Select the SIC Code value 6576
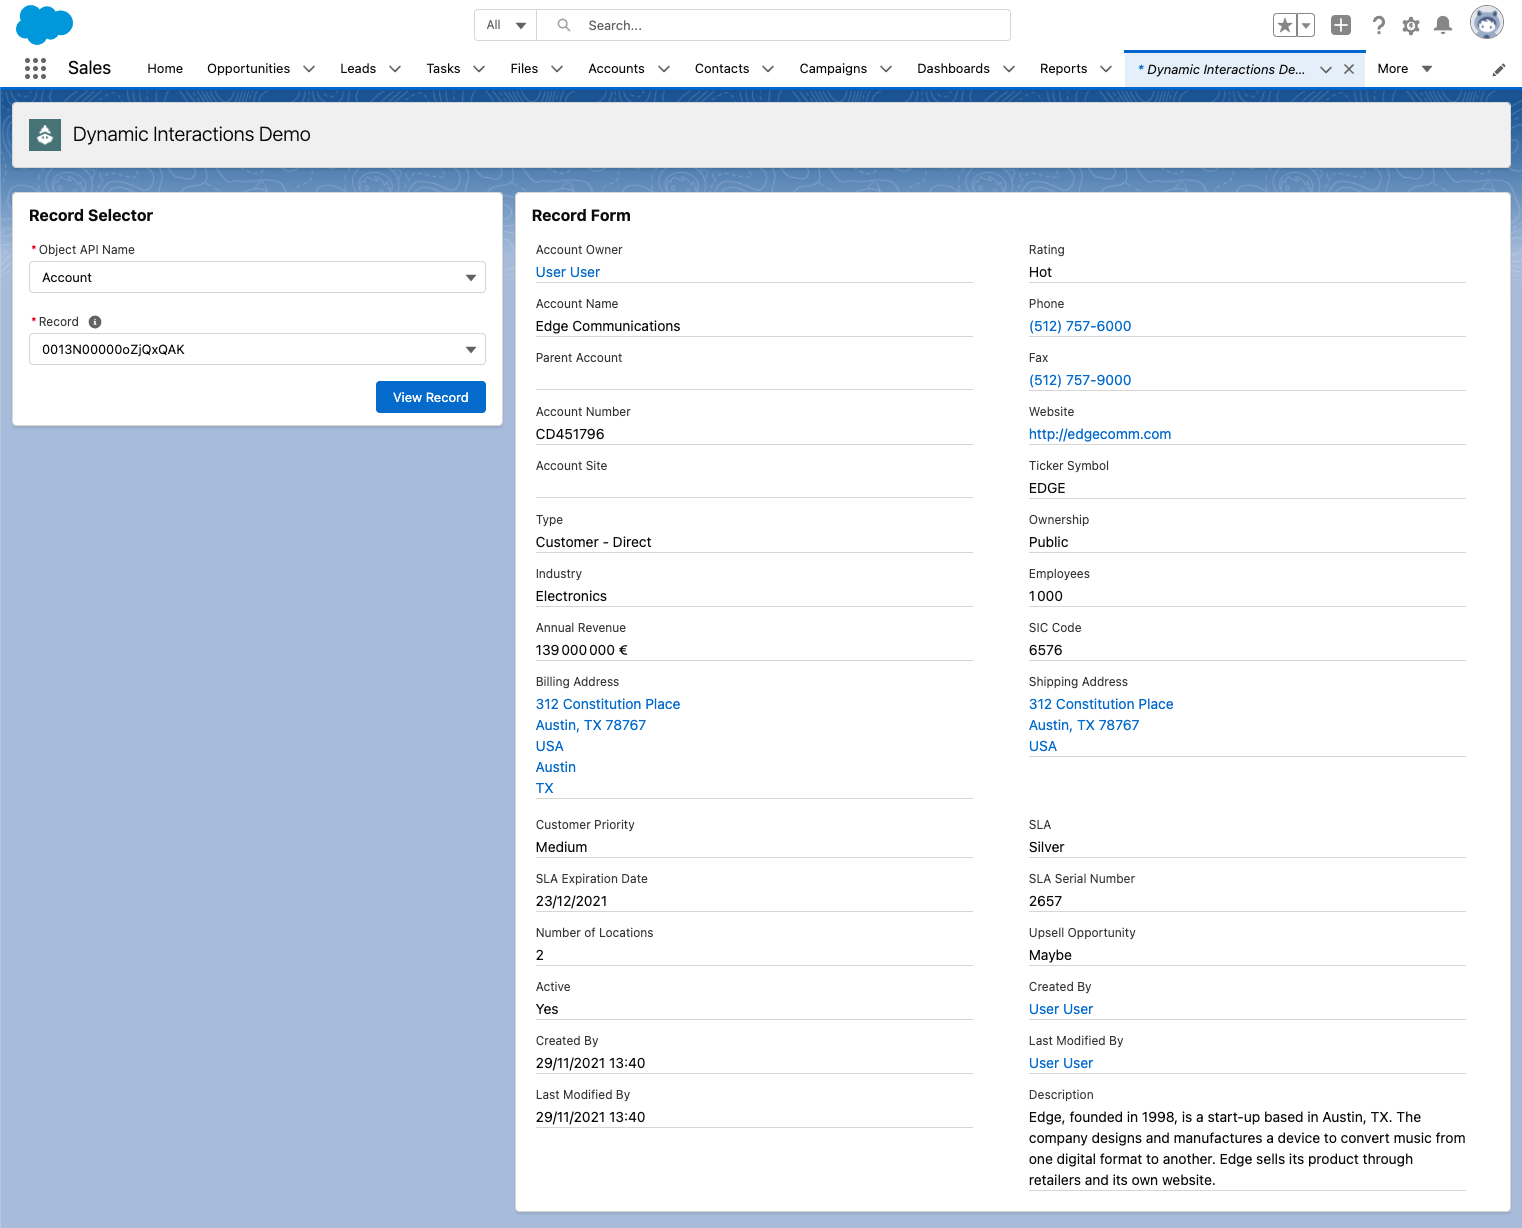Viewport: 1522px width, 1228px height. click(x=1046, y=650)
